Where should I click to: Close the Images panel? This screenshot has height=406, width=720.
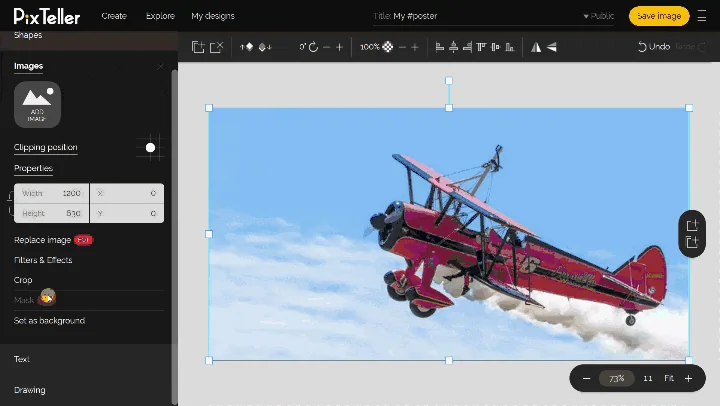tap(160, 67)
